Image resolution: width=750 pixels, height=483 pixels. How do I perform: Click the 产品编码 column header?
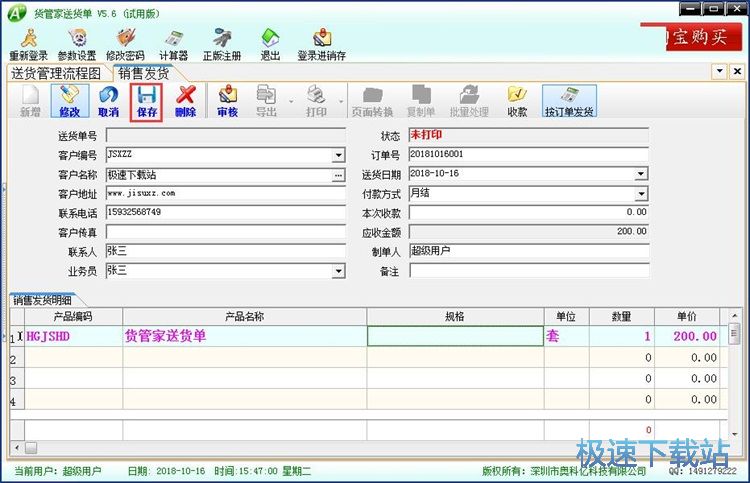[73, 317]
